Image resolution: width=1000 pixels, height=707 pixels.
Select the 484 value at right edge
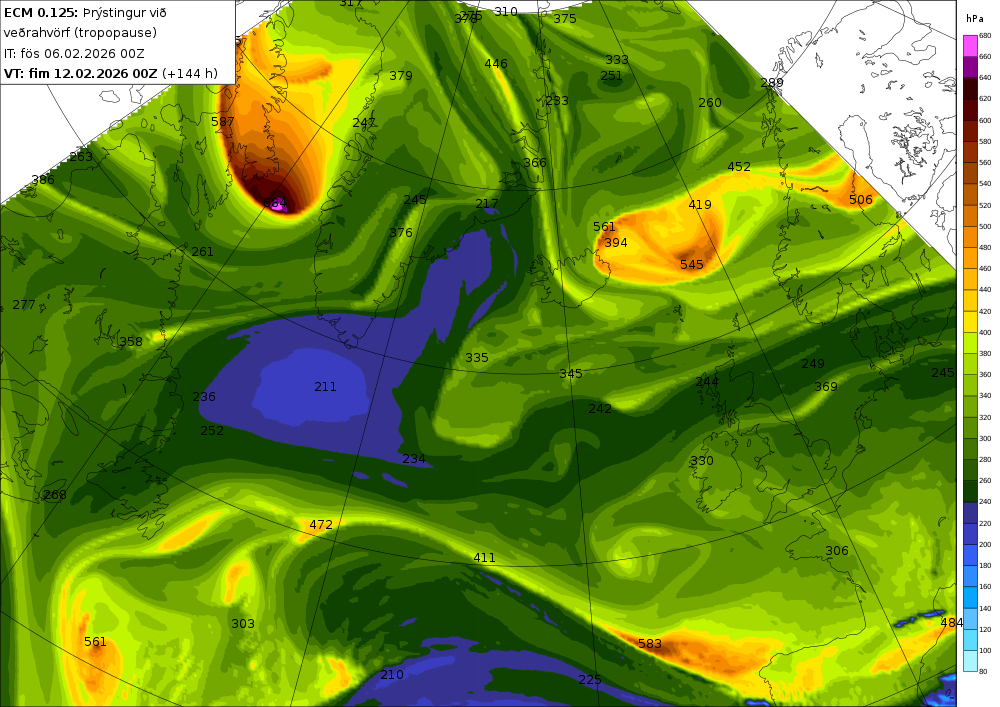click(x=952, y=622)
